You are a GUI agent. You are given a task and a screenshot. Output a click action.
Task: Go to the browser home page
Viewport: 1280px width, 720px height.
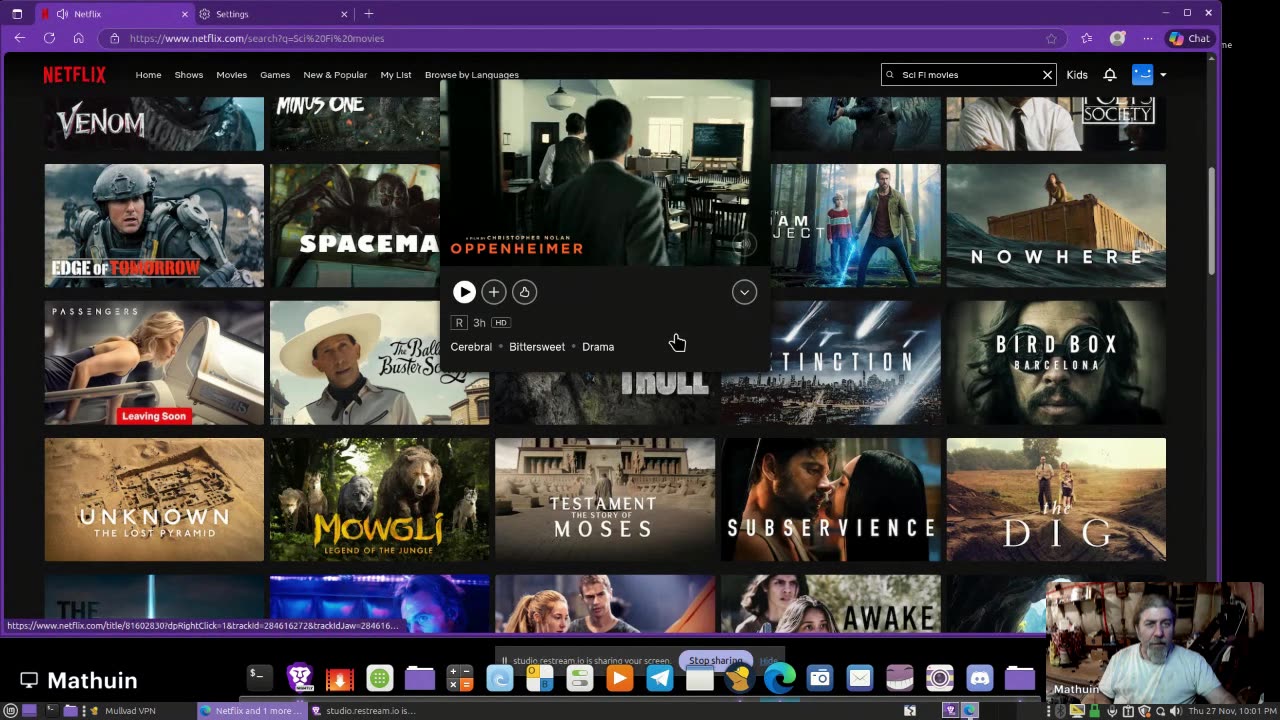click(x=78, y=38)
